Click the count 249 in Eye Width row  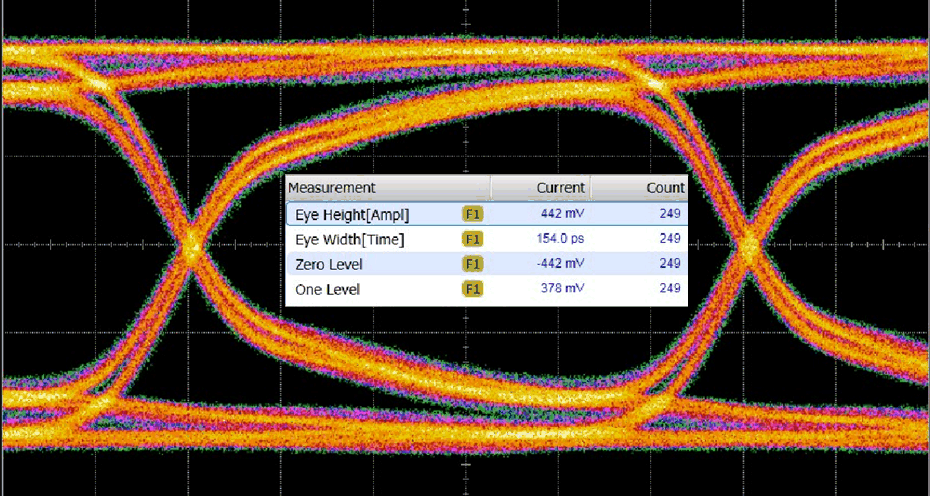click(670, 239)
